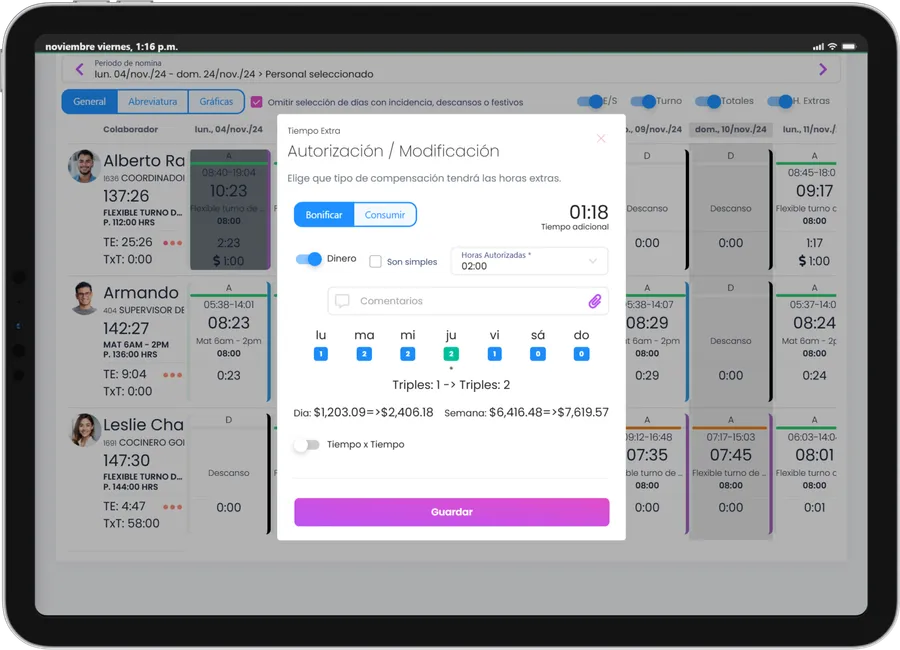The width and height of the screenshot is (900, 650).
Task: Click the green ju day badge showing 2
Action: click(451, 353)
